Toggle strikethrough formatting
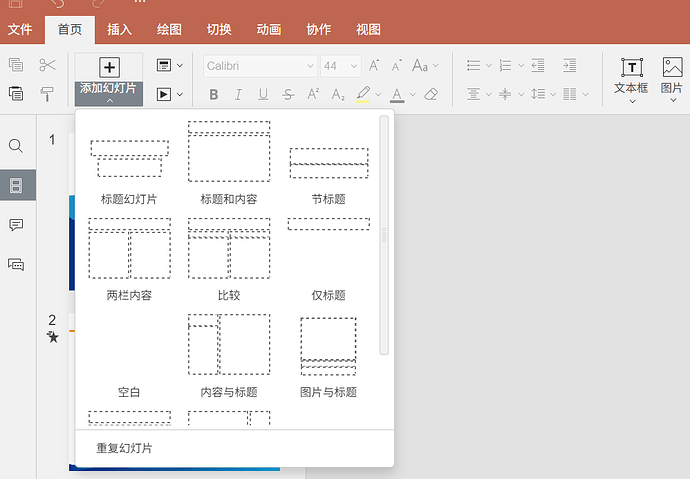Viewport: 690px width, 479px height. pos(288,94)
